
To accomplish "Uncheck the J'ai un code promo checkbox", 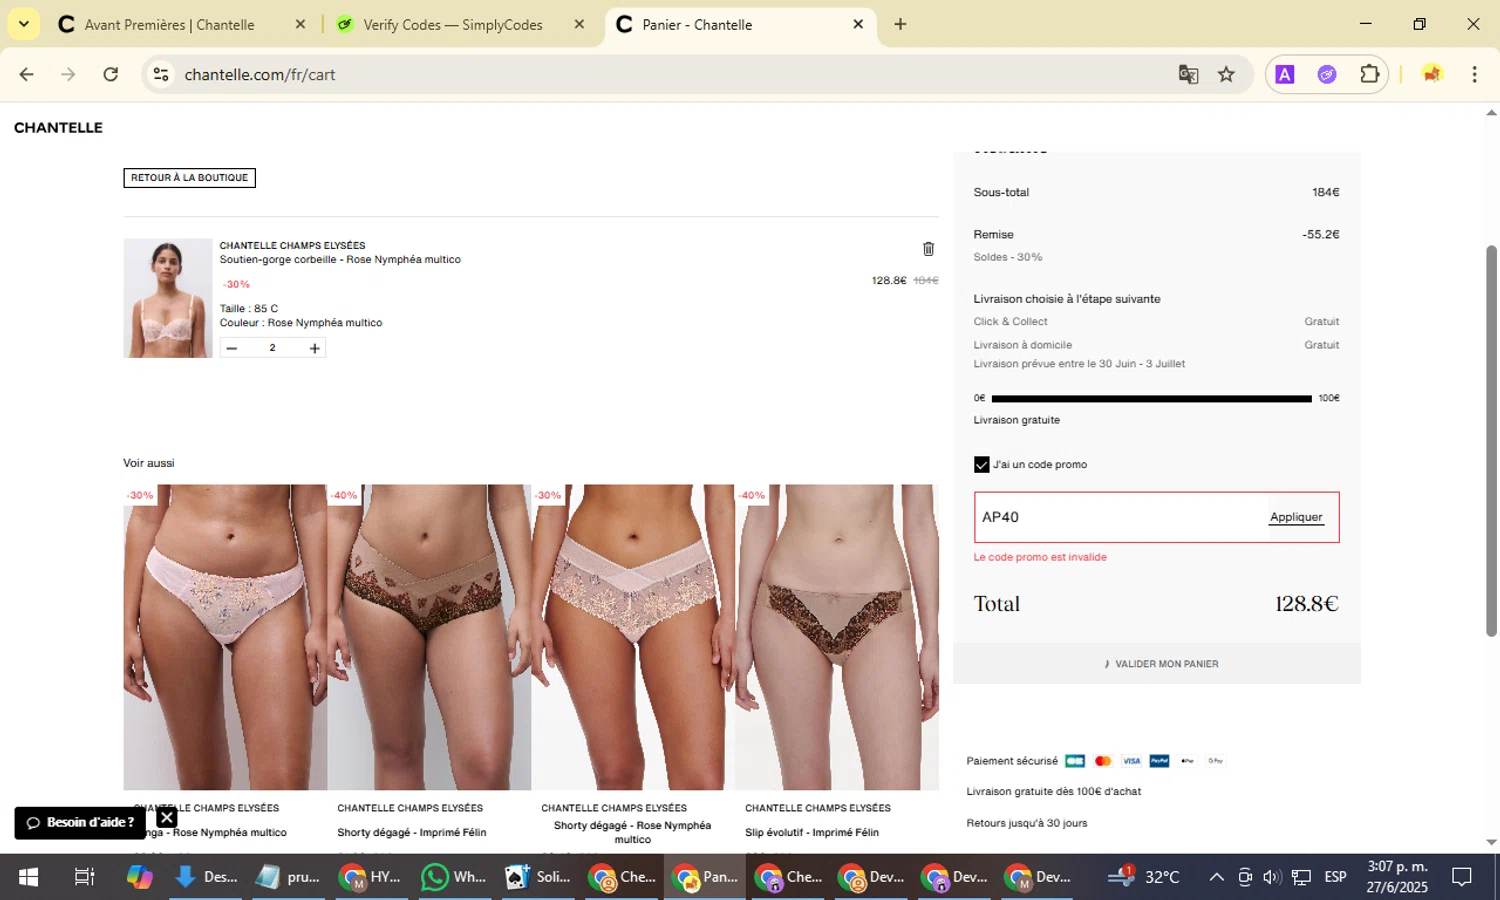I will [981, 465].
